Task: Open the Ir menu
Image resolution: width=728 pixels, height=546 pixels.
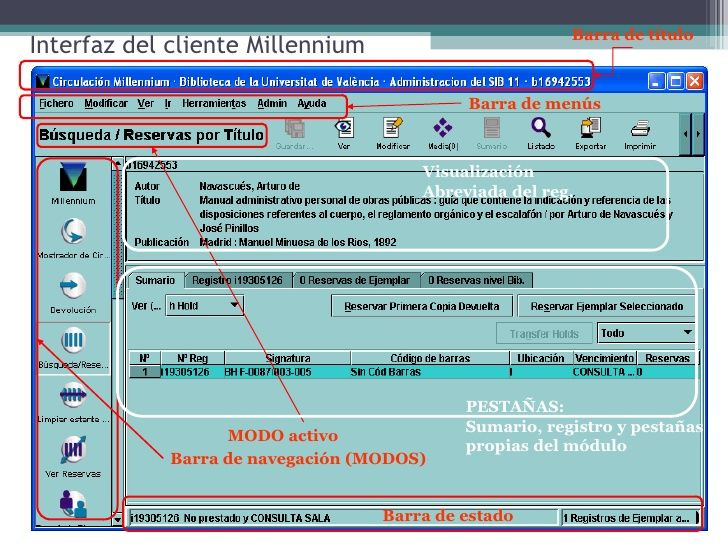Action: point(168,104)
